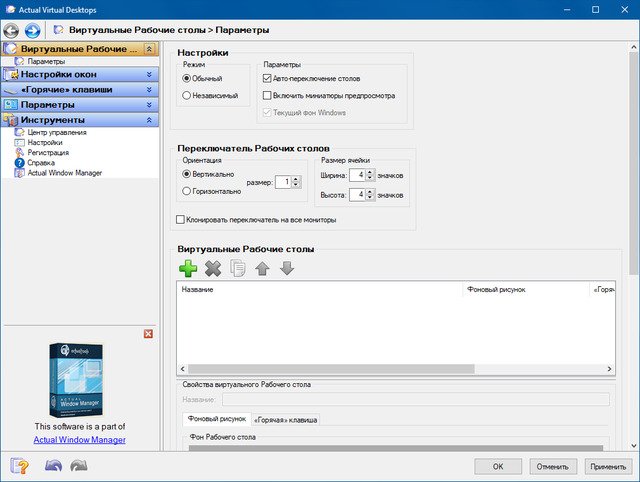Expand the «Горячие» клавиши section
The image size is (640, 482).
pos(150,89)
